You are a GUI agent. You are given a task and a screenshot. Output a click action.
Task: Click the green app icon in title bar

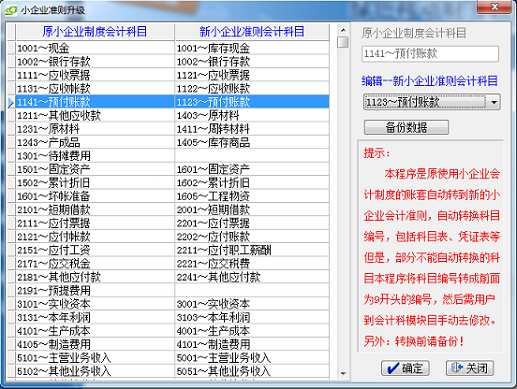coord(11,10)
